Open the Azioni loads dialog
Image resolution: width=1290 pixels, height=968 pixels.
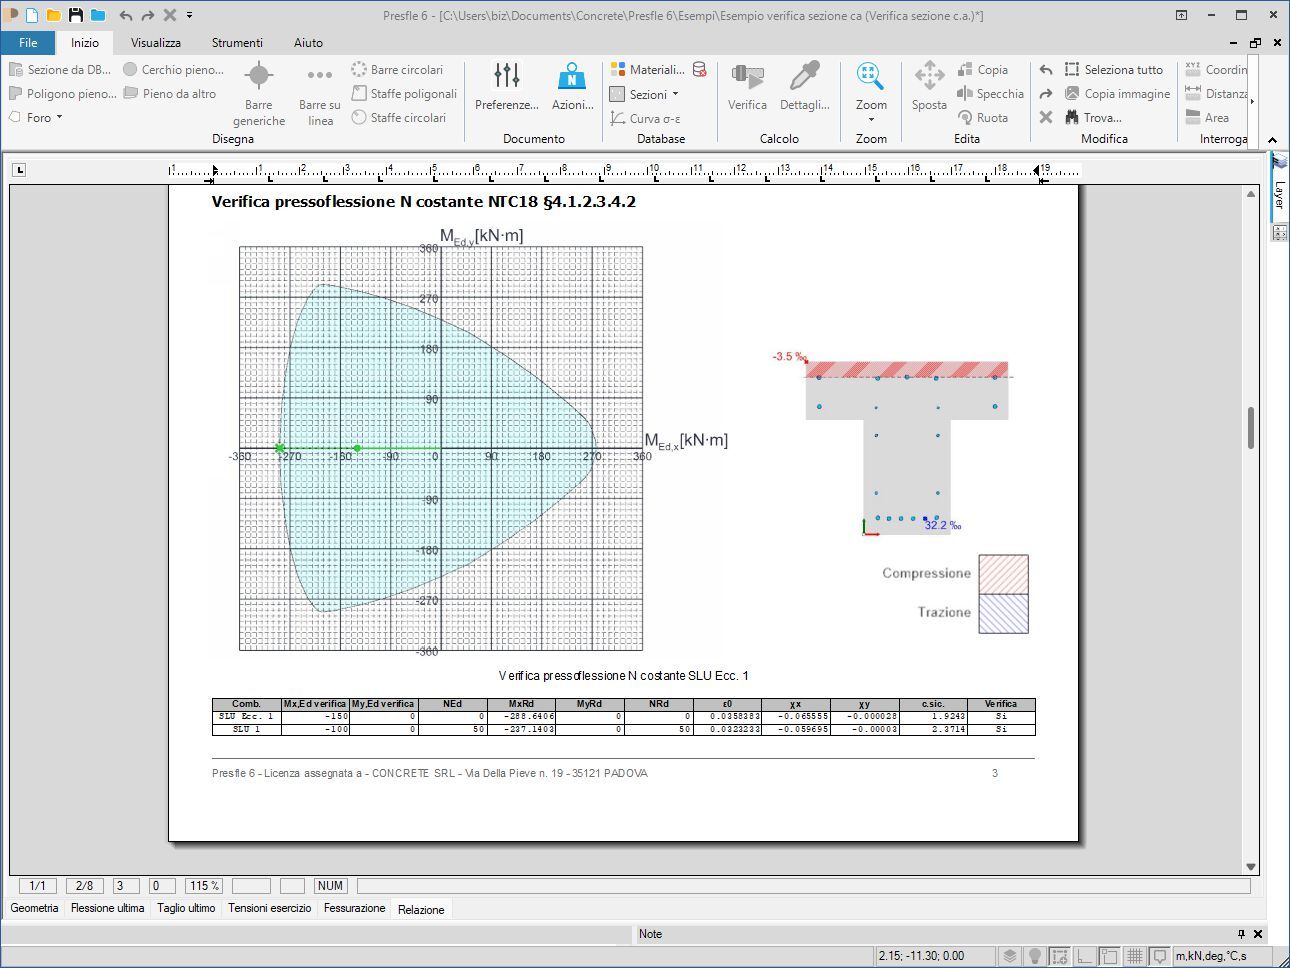tap(571, 87)
